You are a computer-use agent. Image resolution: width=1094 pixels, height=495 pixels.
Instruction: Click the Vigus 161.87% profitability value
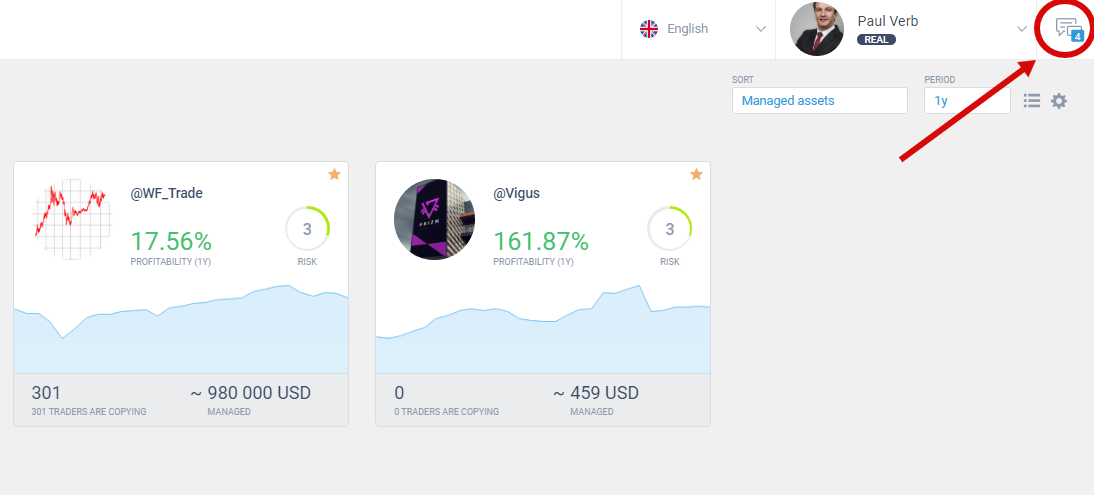(x=541, y=241)
